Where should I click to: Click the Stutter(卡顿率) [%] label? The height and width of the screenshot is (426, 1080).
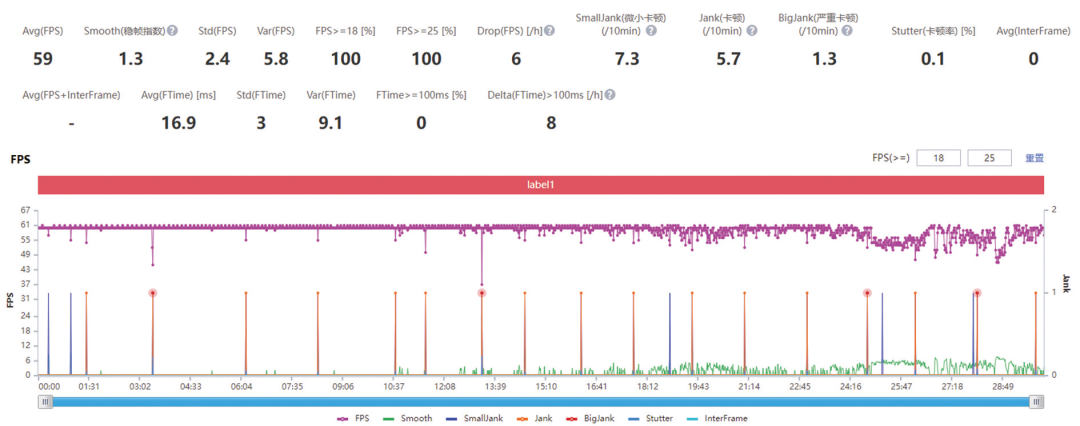pyautogui.click(x=933, y=31)
